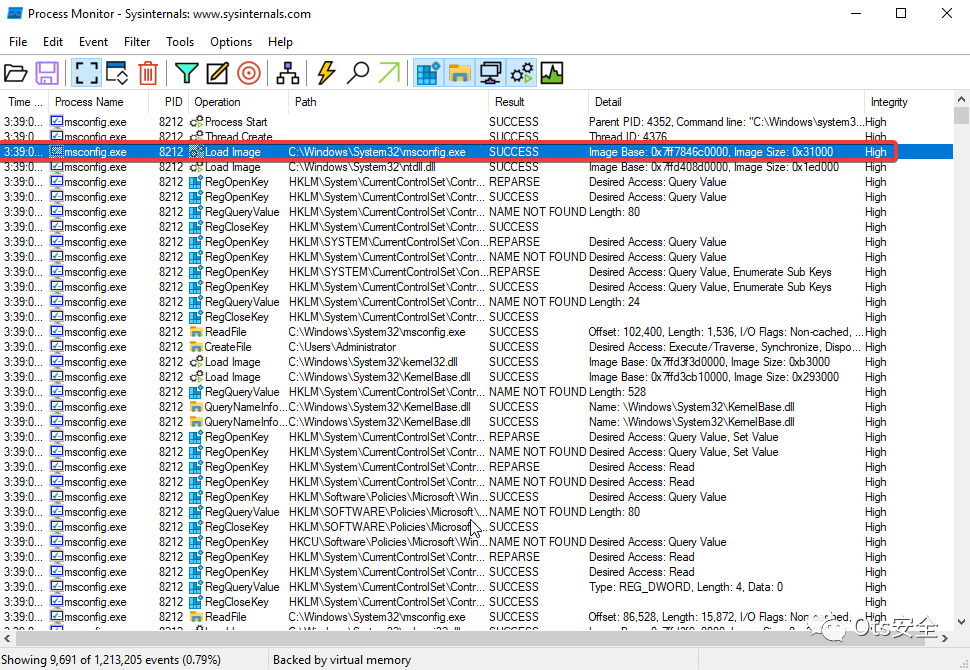The image size is (970, 670).
Task: Click the Path column header
Action: (x=388, y=102)
